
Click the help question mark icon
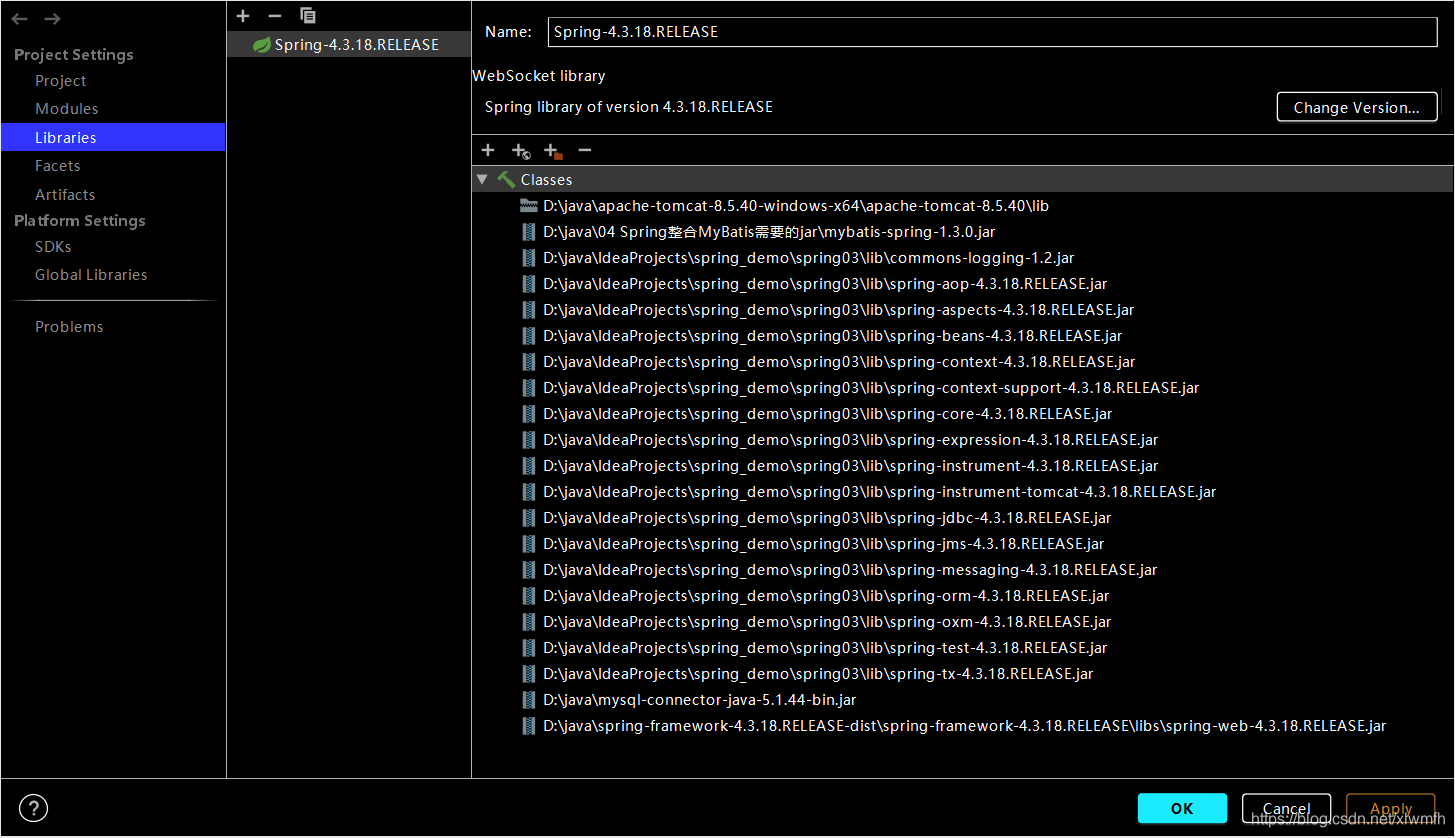tap(34, 808)
